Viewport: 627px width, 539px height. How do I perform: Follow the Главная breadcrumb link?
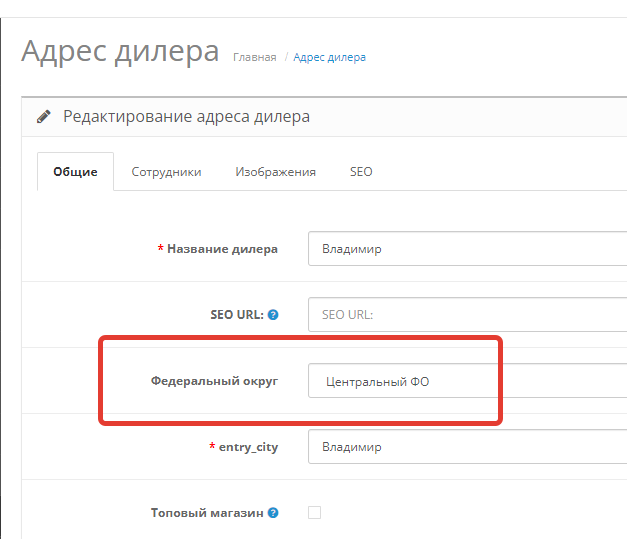(254, 58)
